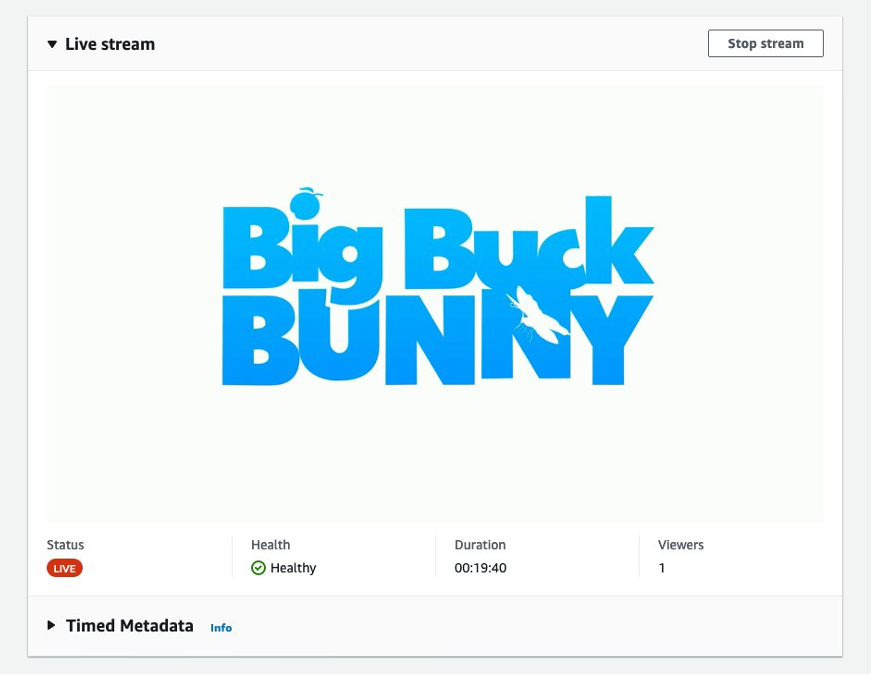Screen dimensions: 872x675
Task: Click the disclosure triangle beside Timed Metadata
Action: (50, 626)
